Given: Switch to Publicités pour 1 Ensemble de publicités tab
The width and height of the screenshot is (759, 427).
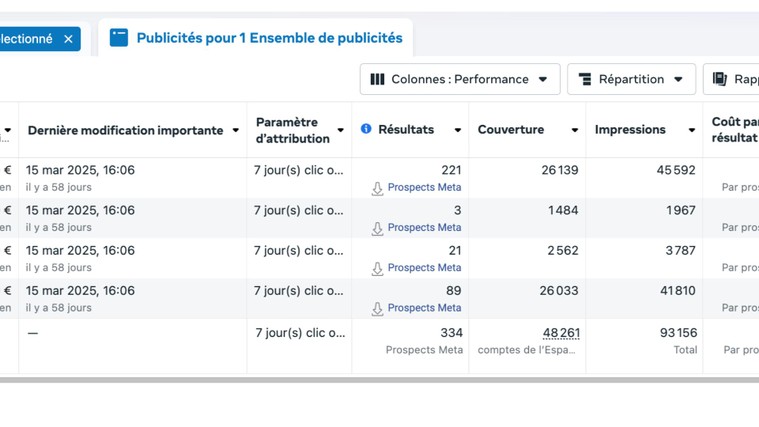Looking at the screenshot, I should pos(256,38).
